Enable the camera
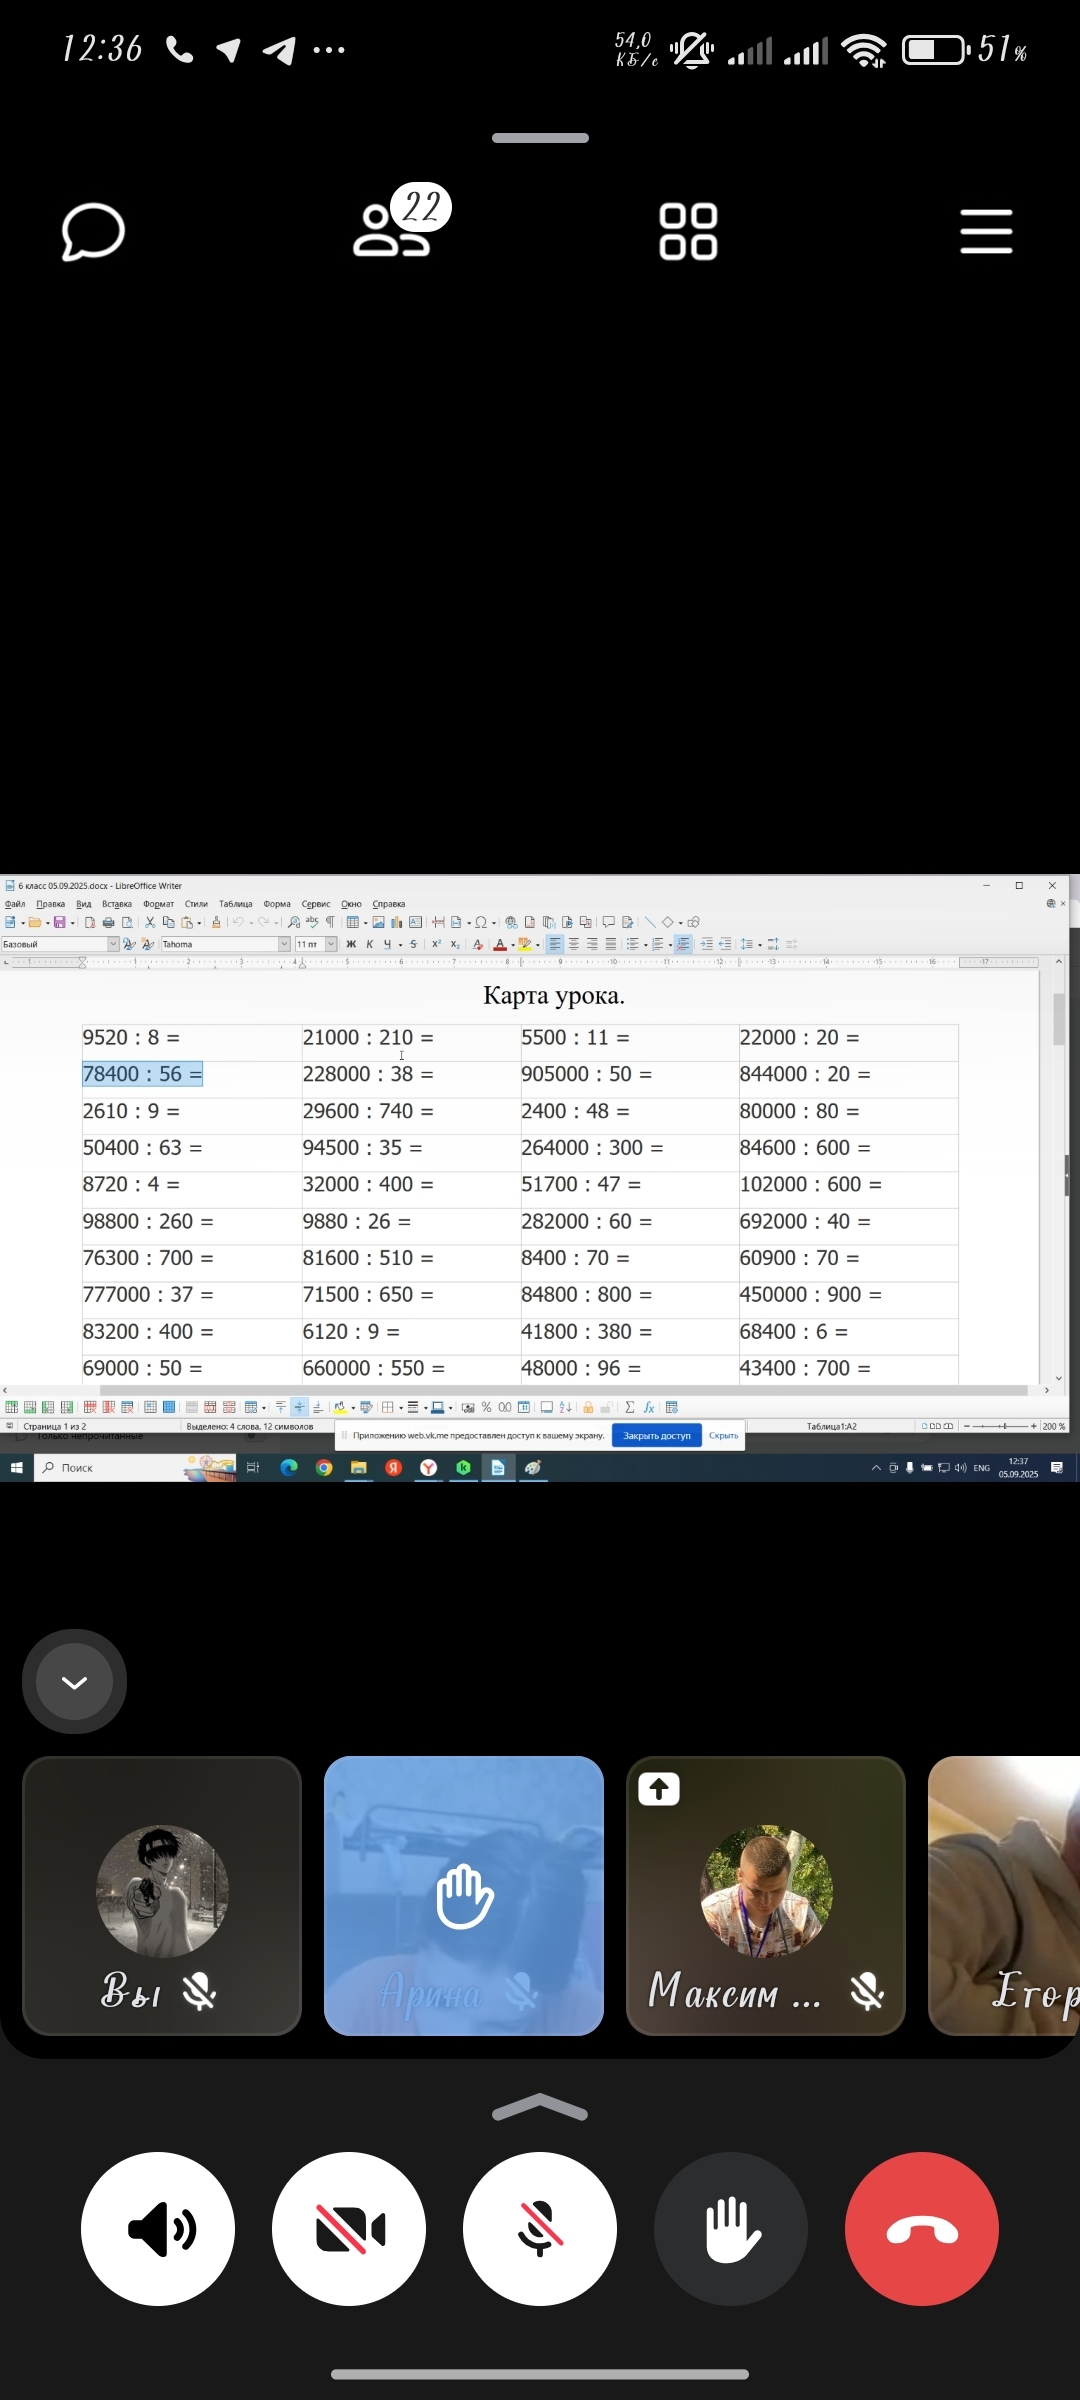The width and height of the screenshot is (1080, 2400). (x=349, y=2229)
